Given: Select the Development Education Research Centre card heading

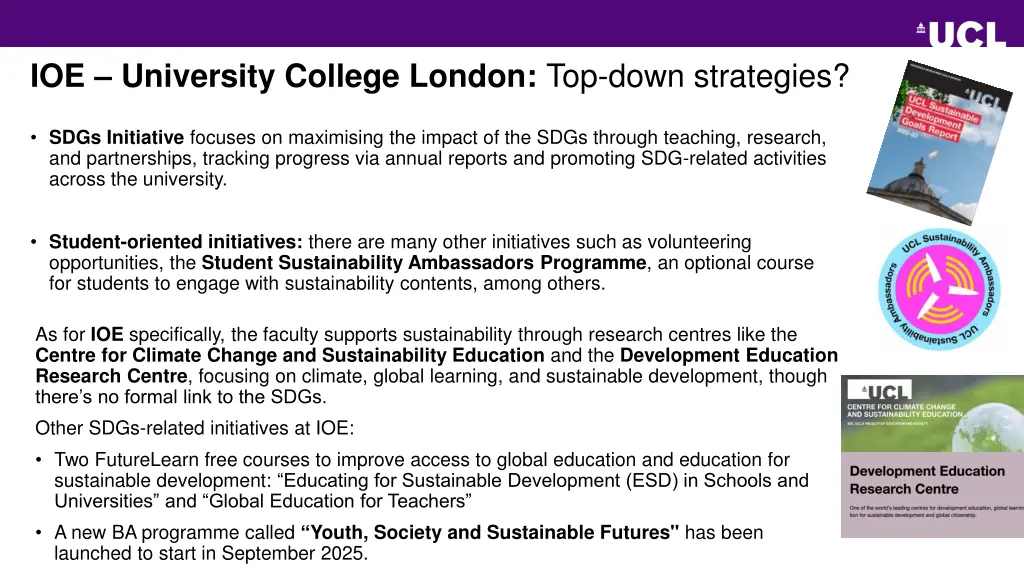Looking at the screenshot, I should [x=927, y=480].
